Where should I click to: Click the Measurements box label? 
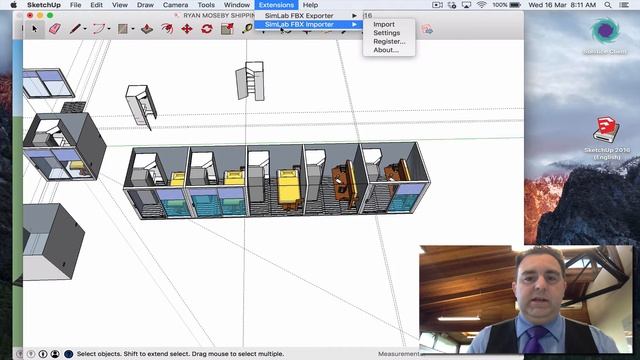click(x=398, y=354)
